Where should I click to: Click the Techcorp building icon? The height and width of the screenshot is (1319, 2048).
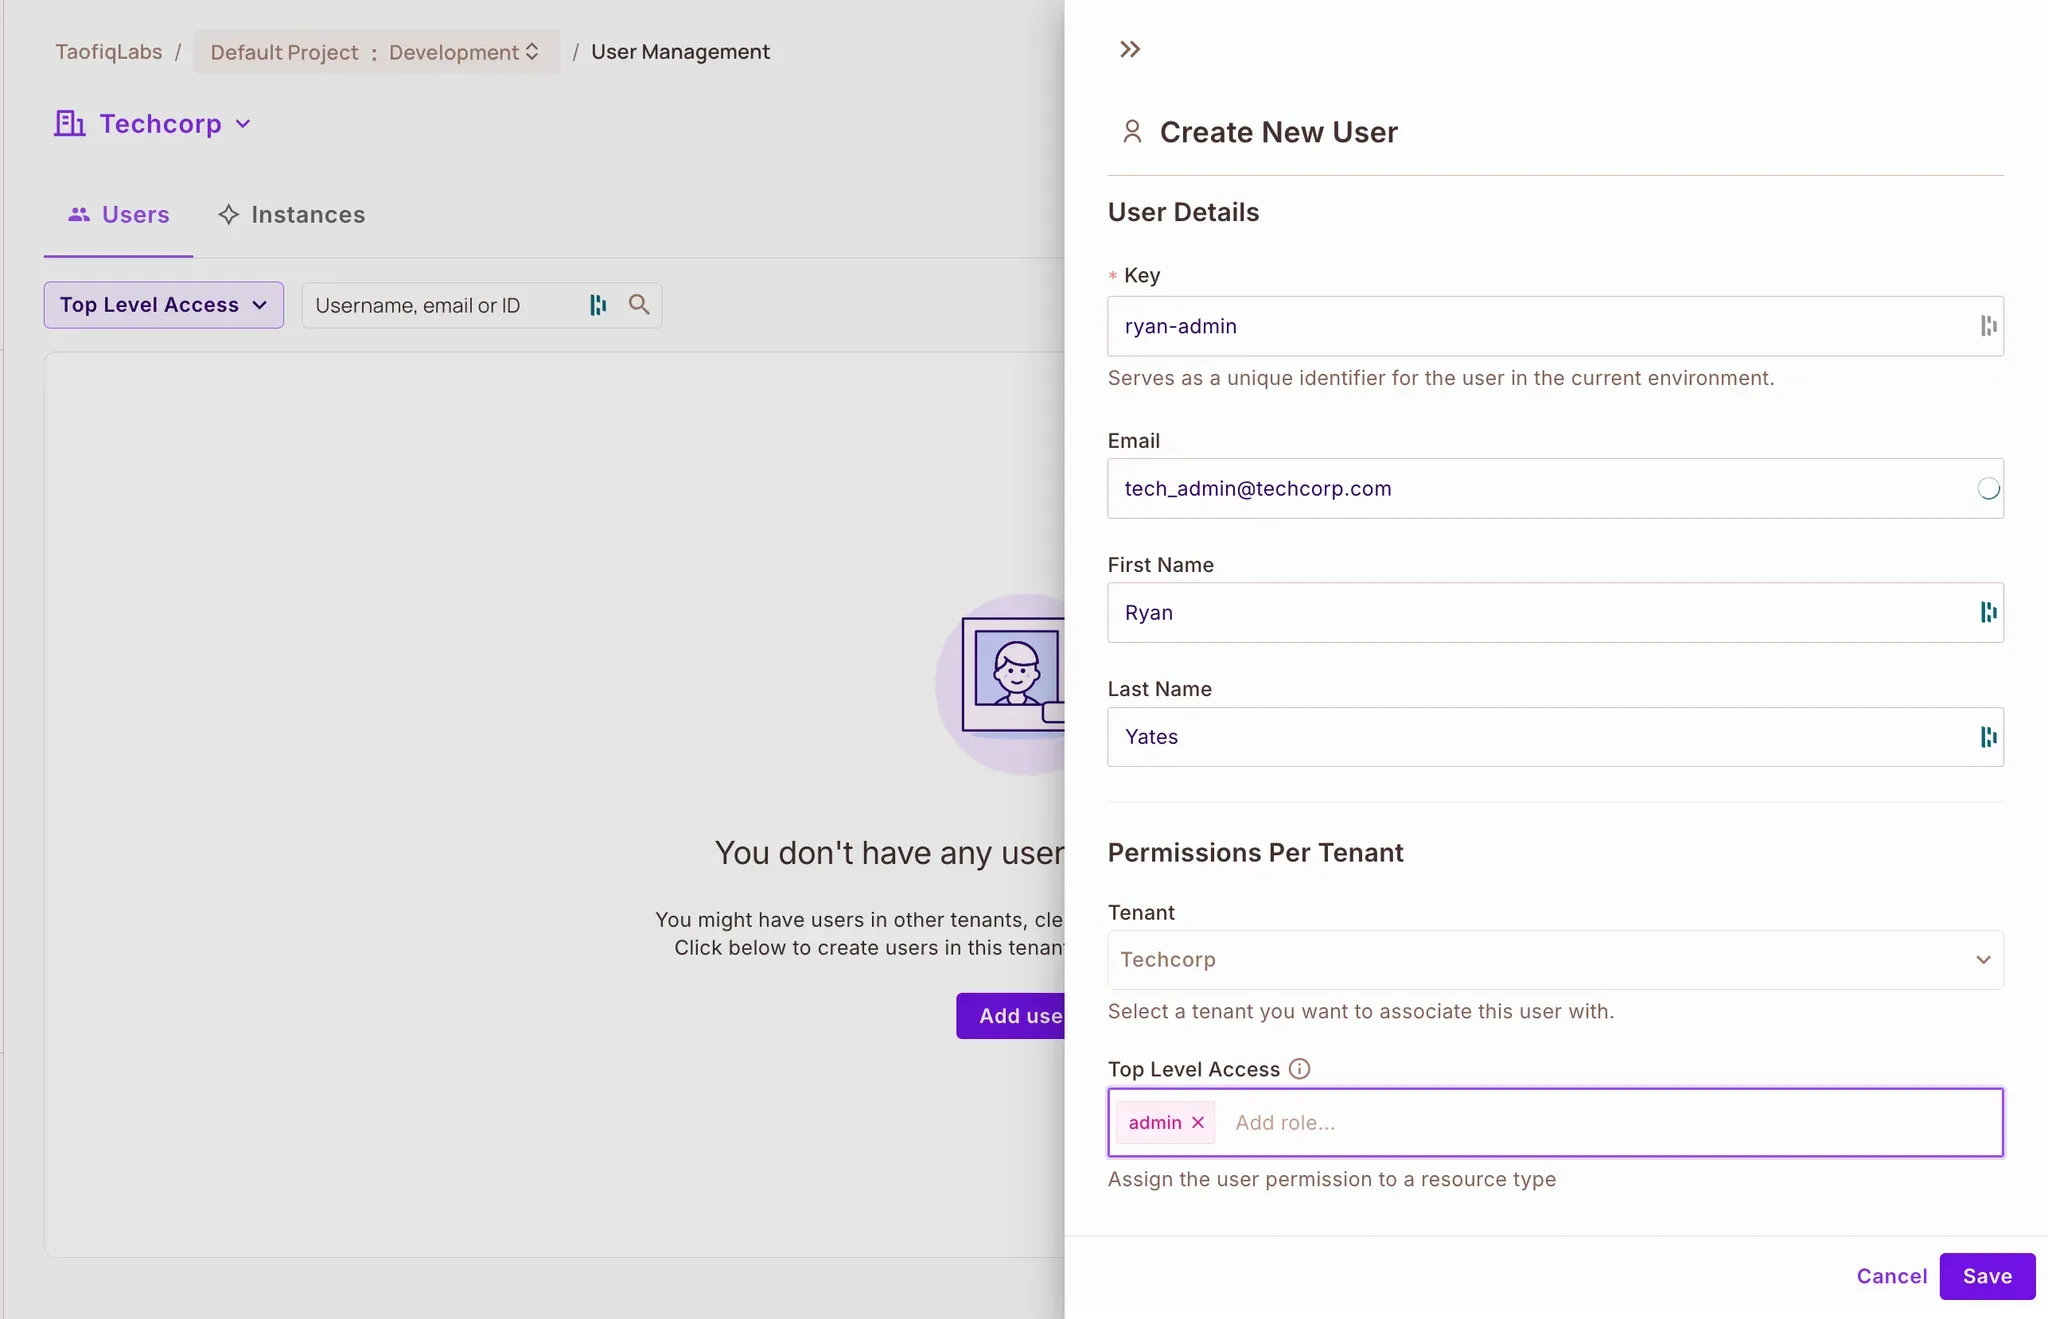click(69, 124)
